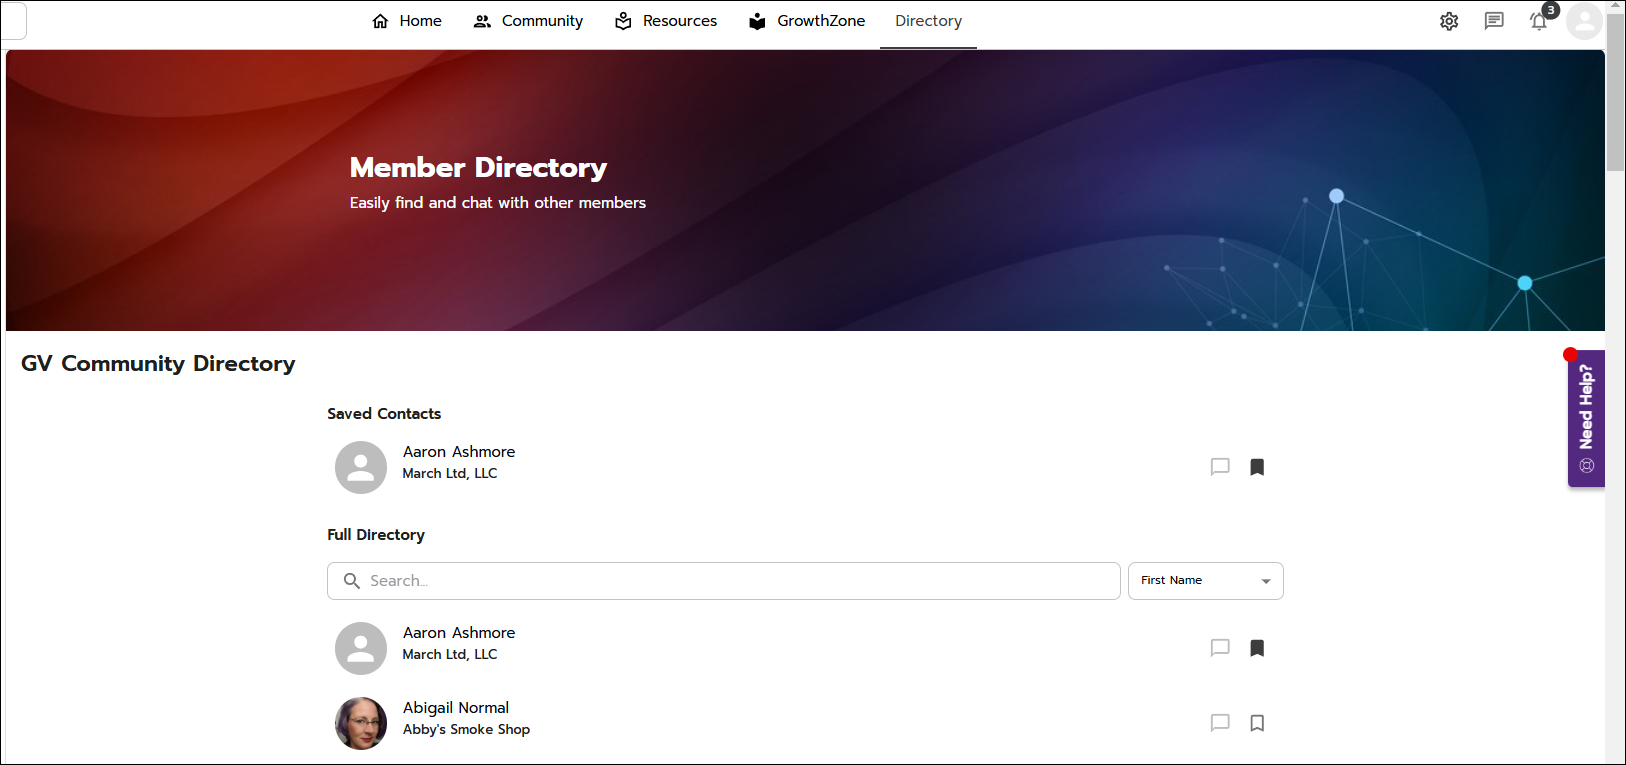Screen dimensions: 1626x765
Task: Navigate to GrowthZone in top navigation
Action: pyautogui.click(x=807, y=21)
